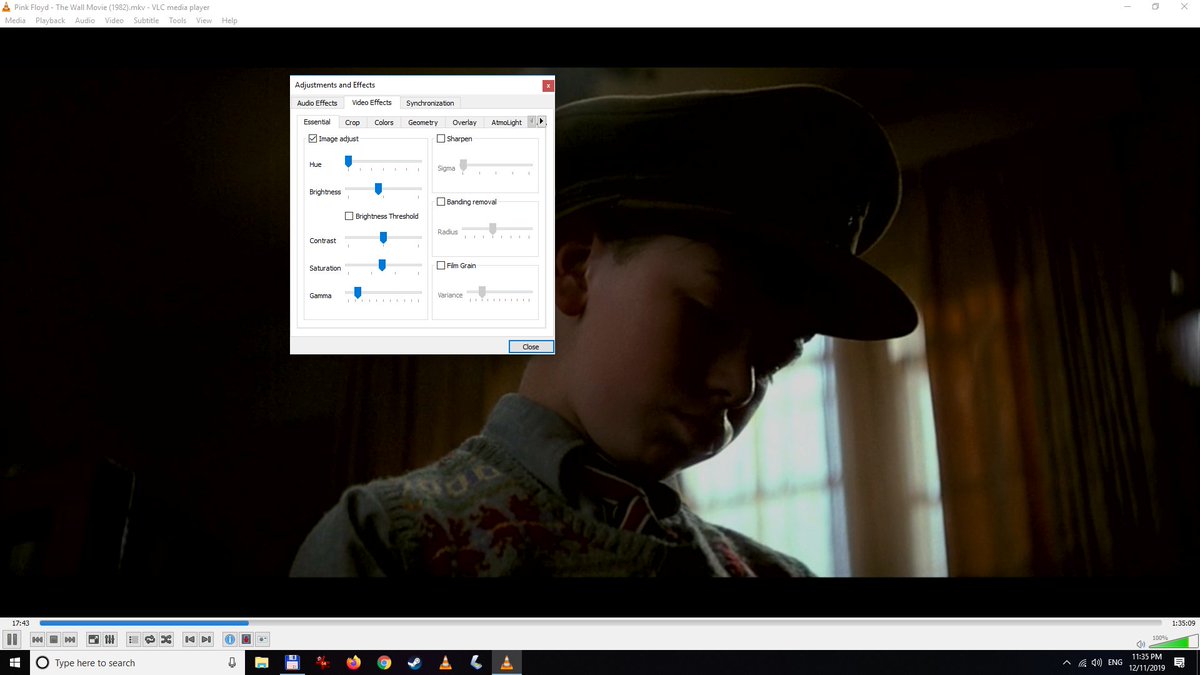Open the red creature app on taskbar
Screen dimensions: 1200x675
(x=323, y=662)
